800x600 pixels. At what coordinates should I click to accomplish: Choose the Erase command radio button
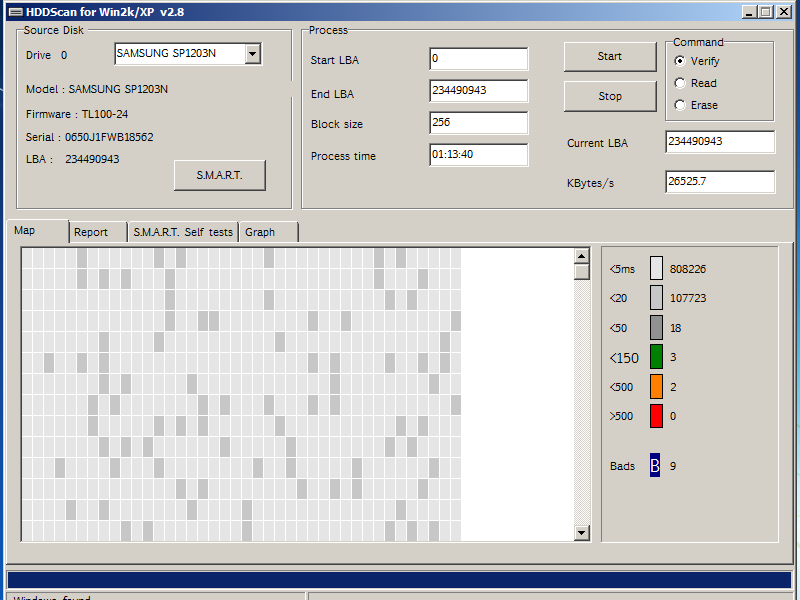coord(681,105)
